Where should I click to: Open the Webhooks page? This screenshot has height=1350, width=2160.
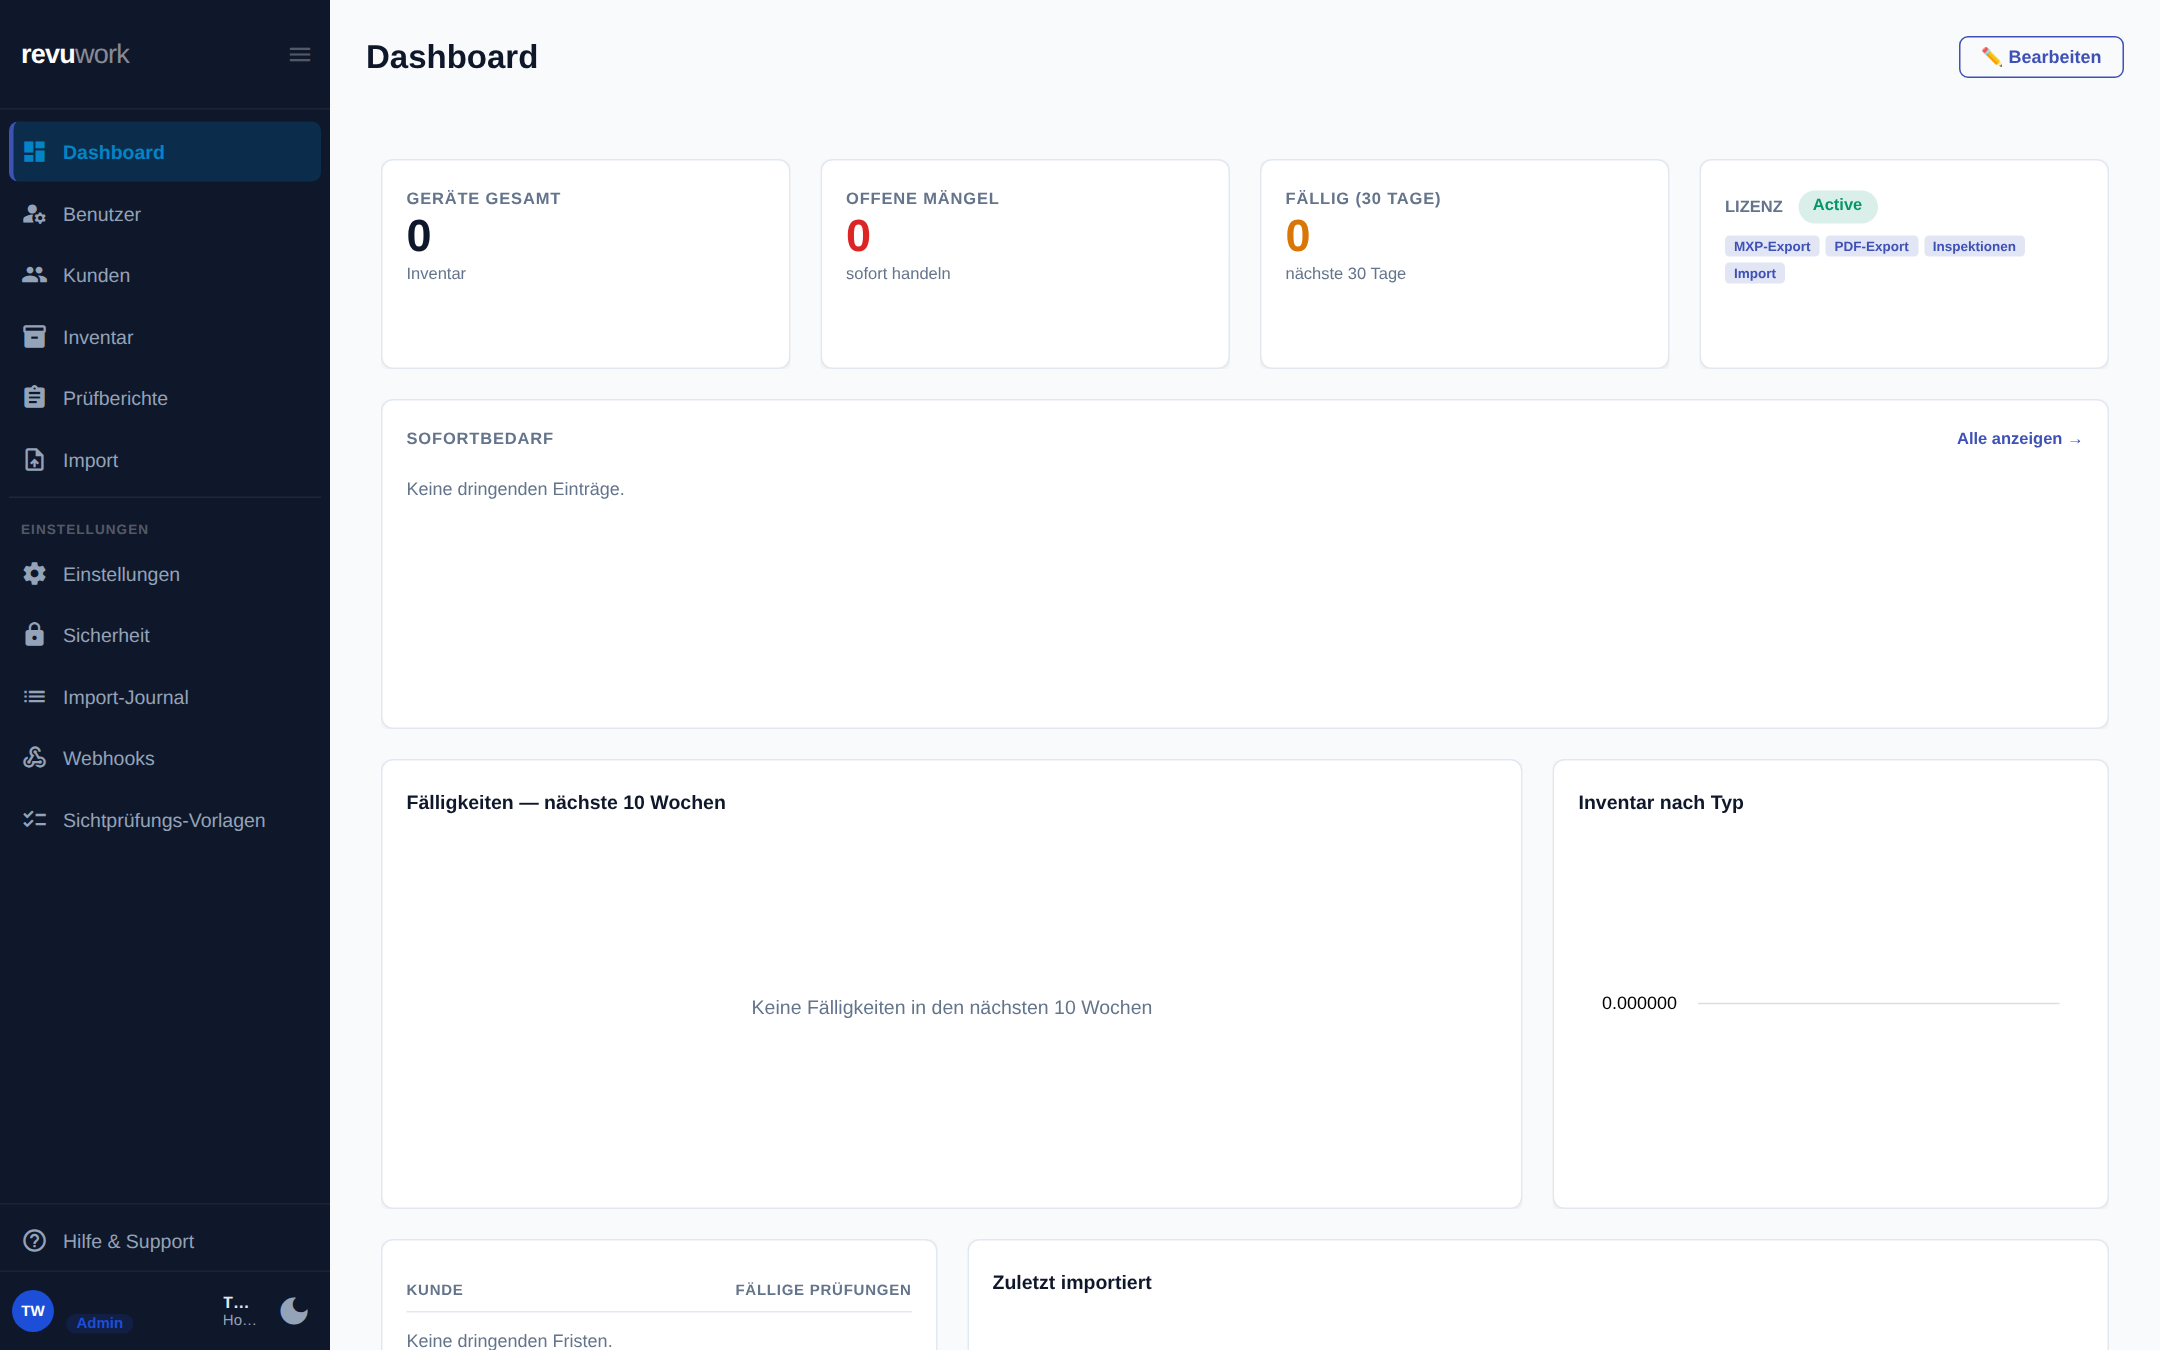165,758
